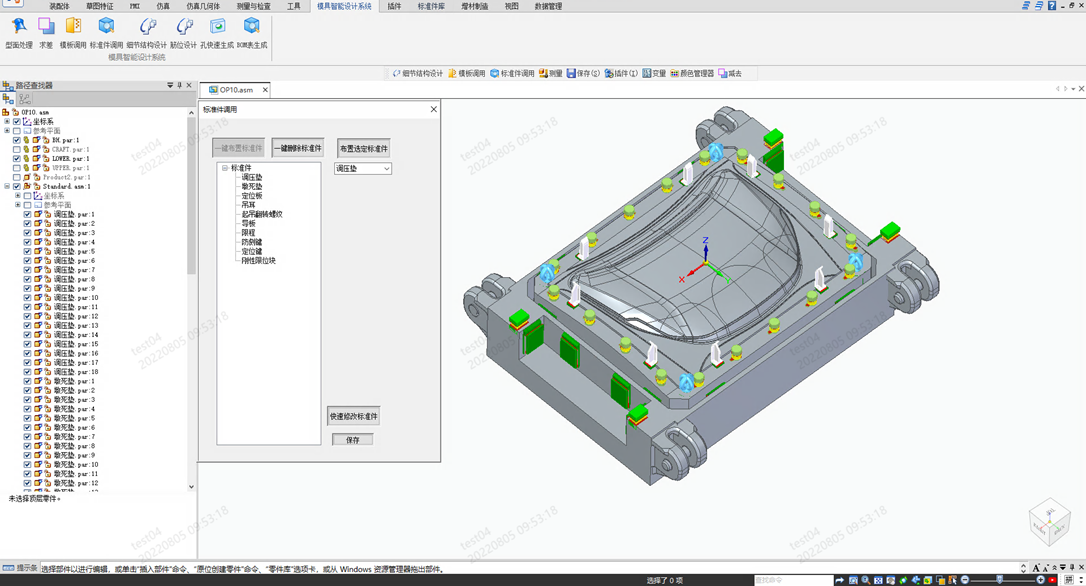Open 模板调用 in the ribbon
This screenshot has width=1086, height=586.
coord(73,33)
